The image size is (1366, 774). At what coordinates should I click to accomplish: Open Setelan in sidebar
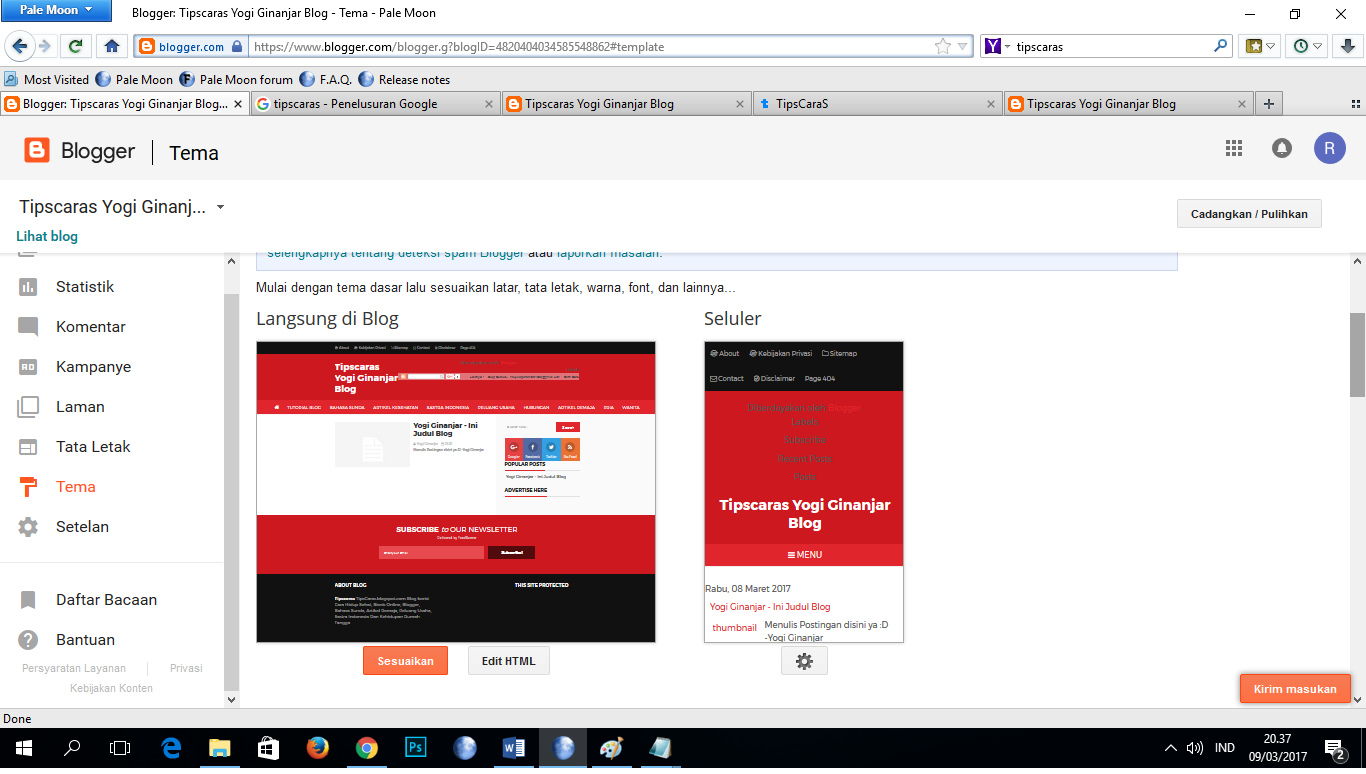82,527
